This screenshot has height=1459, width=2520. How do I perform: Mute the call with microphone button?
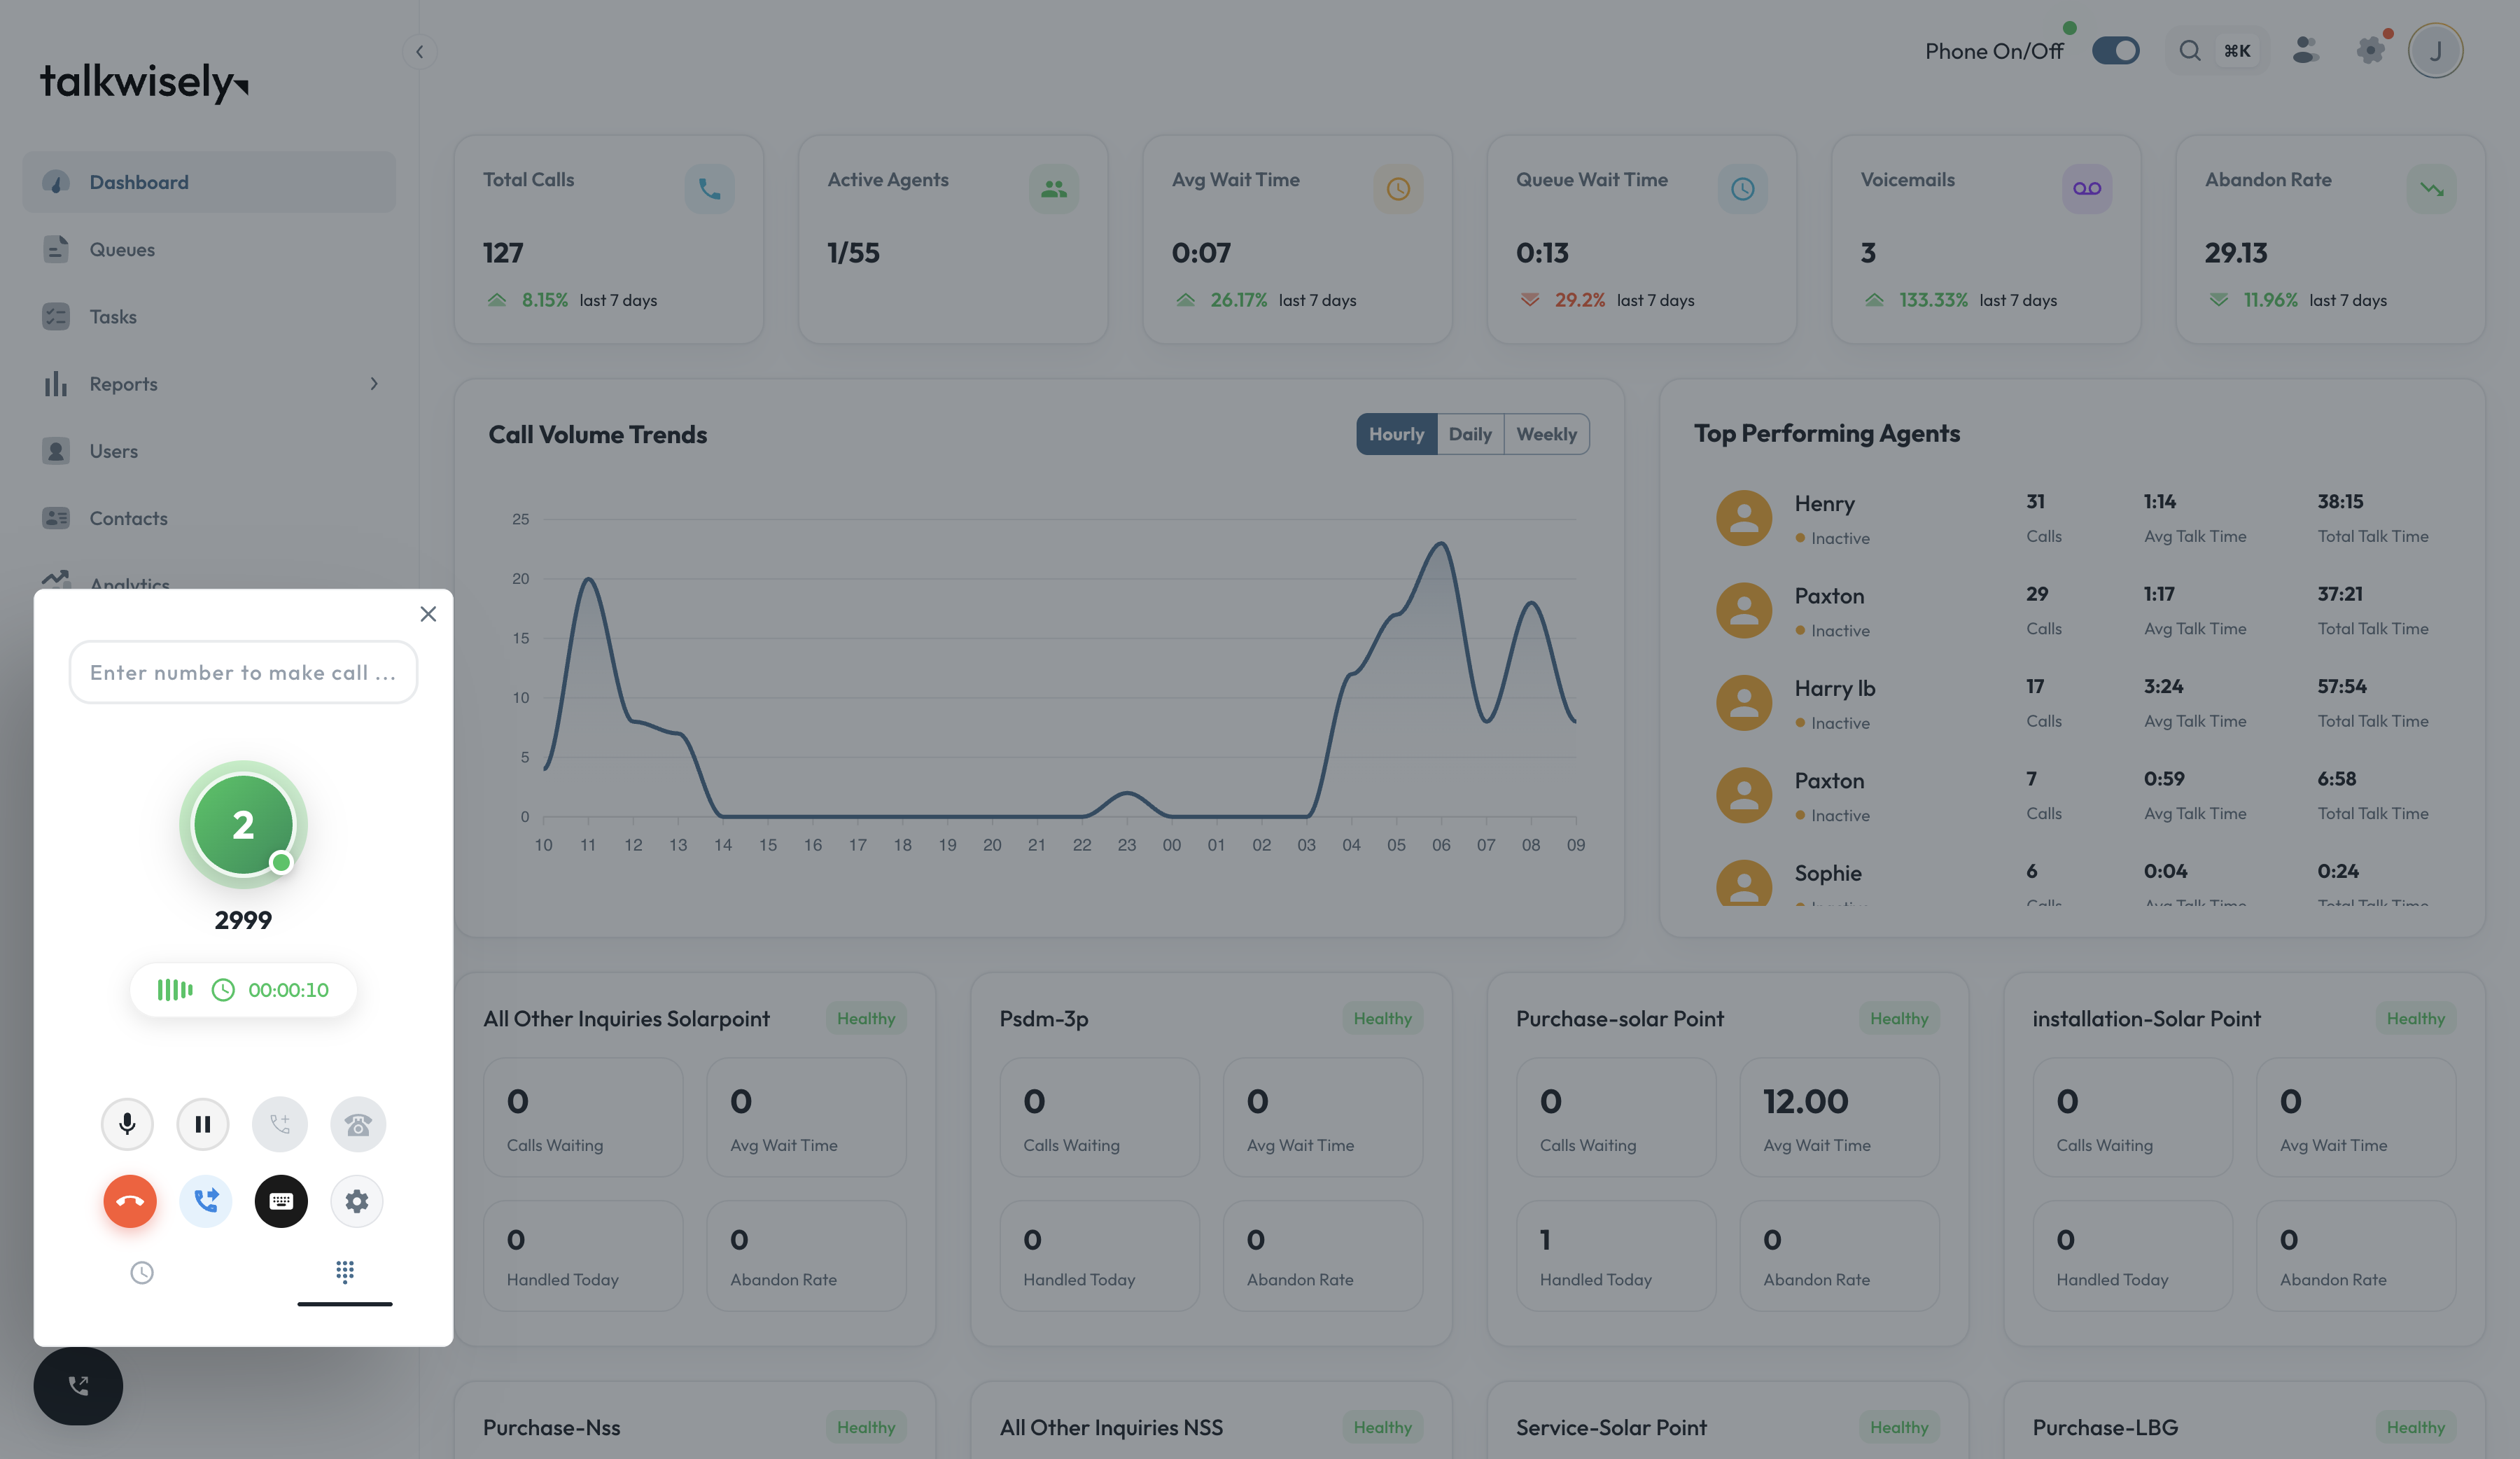pyautogui.click(x=127, y=1124)
